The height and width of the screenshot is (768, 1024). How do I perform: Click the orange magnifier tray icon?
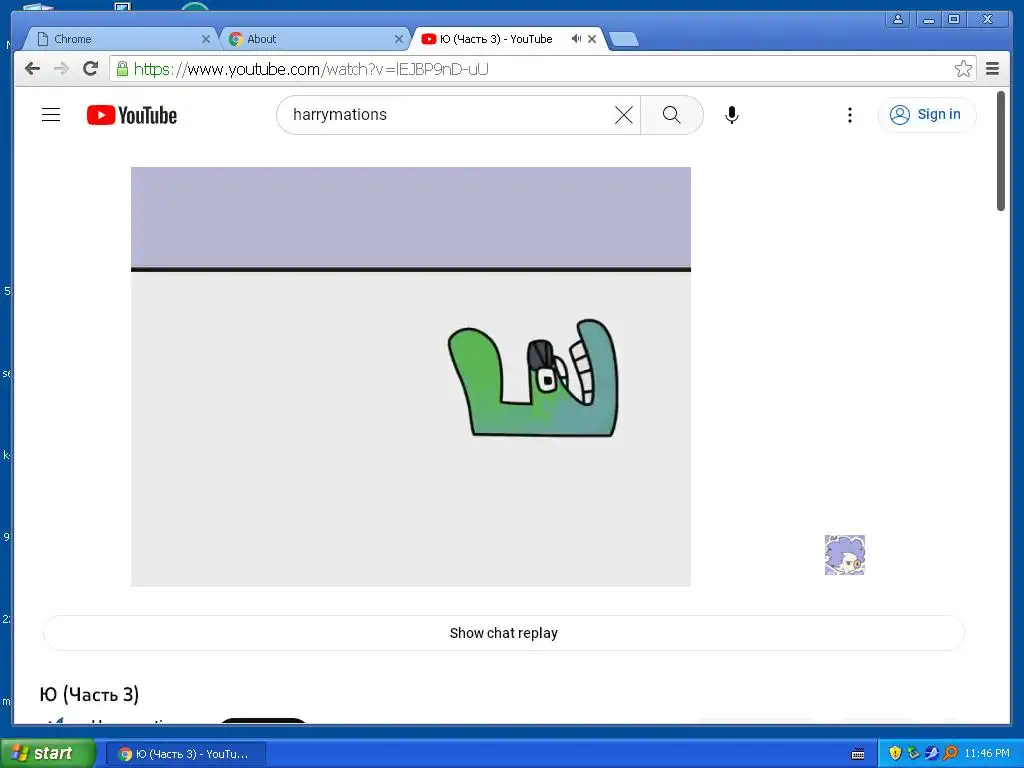coord(950,754)
